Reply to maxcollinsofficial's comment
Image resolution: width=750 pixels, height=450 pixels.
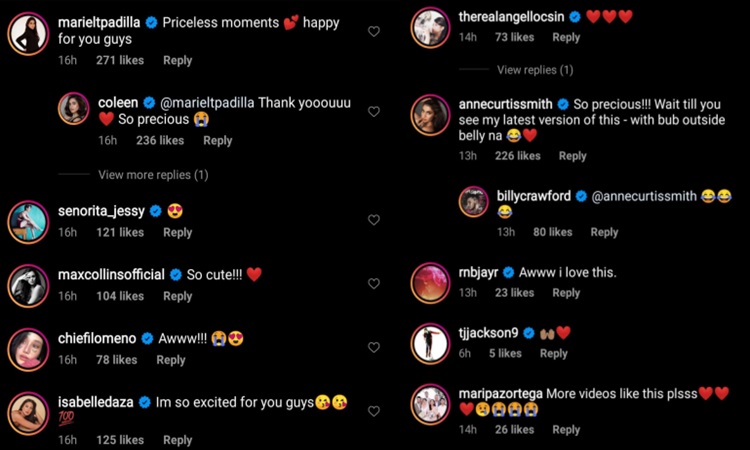click(178, 296)
